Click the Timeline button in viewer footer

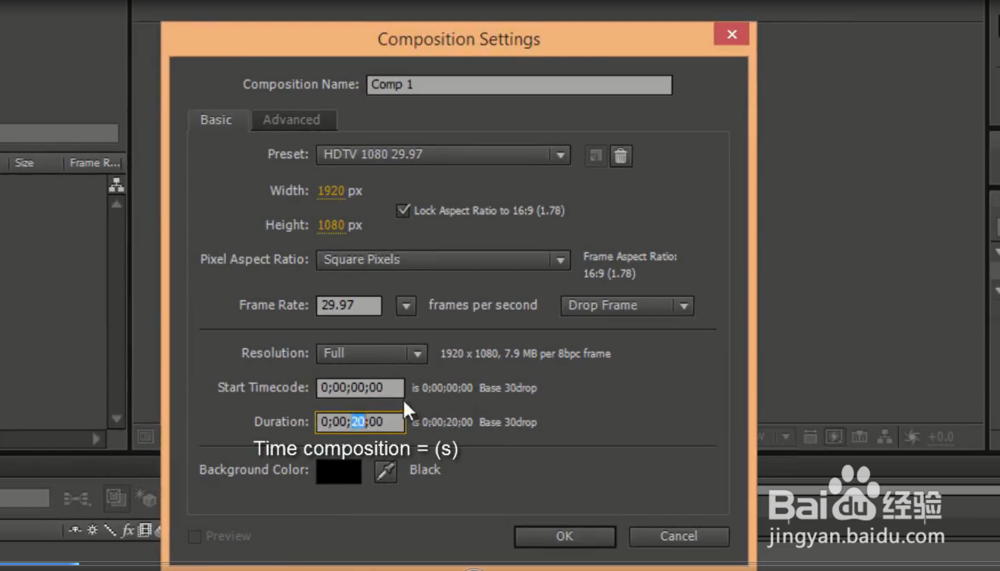(860, 437)
